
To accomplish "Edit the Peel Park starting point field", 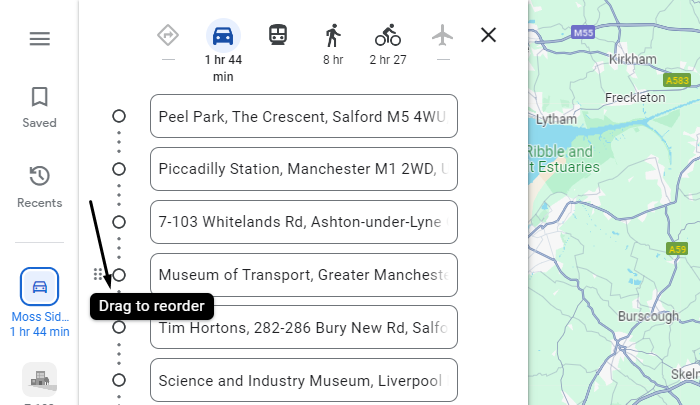I will point(304,116).
